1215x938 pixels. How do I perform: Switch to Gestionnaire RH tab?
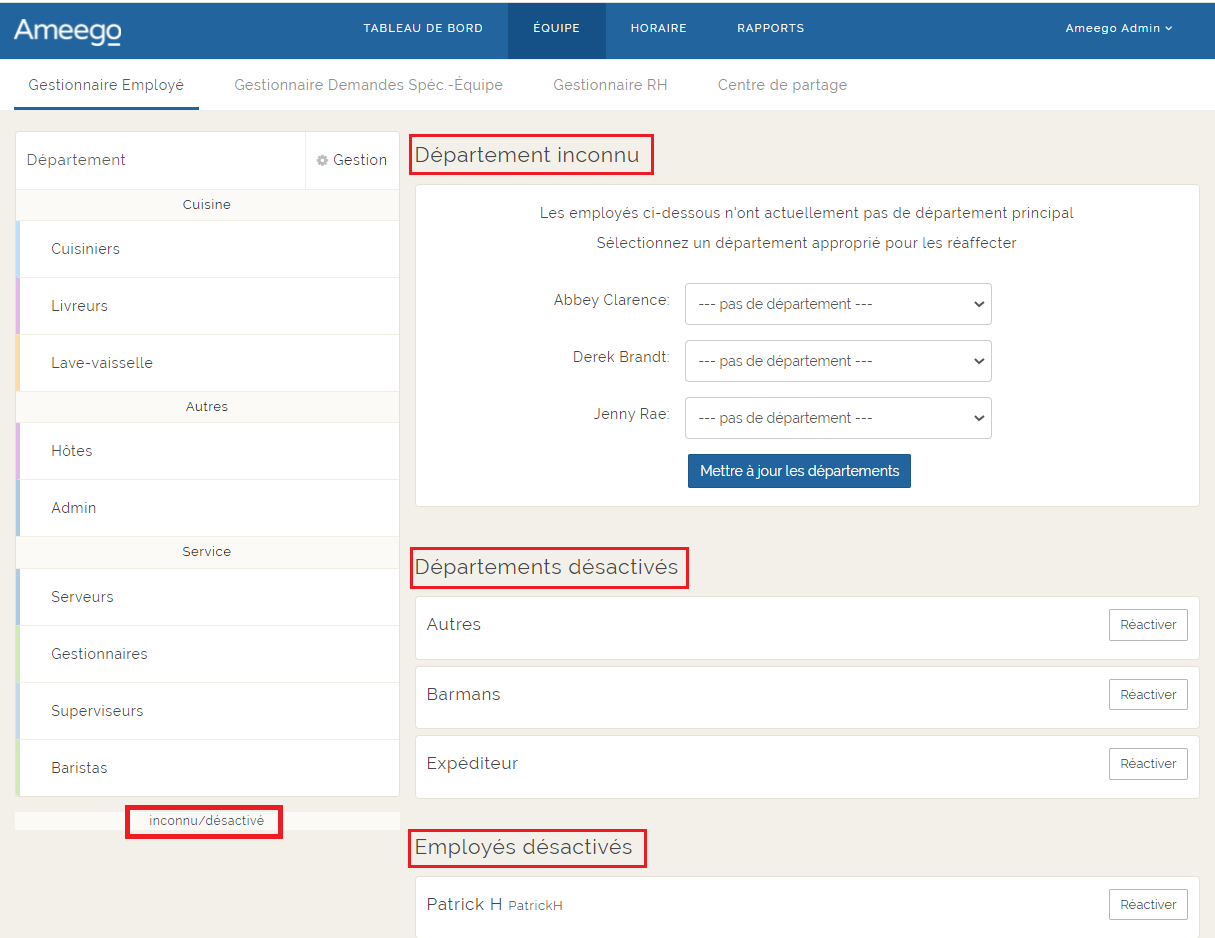pos(610,85)
